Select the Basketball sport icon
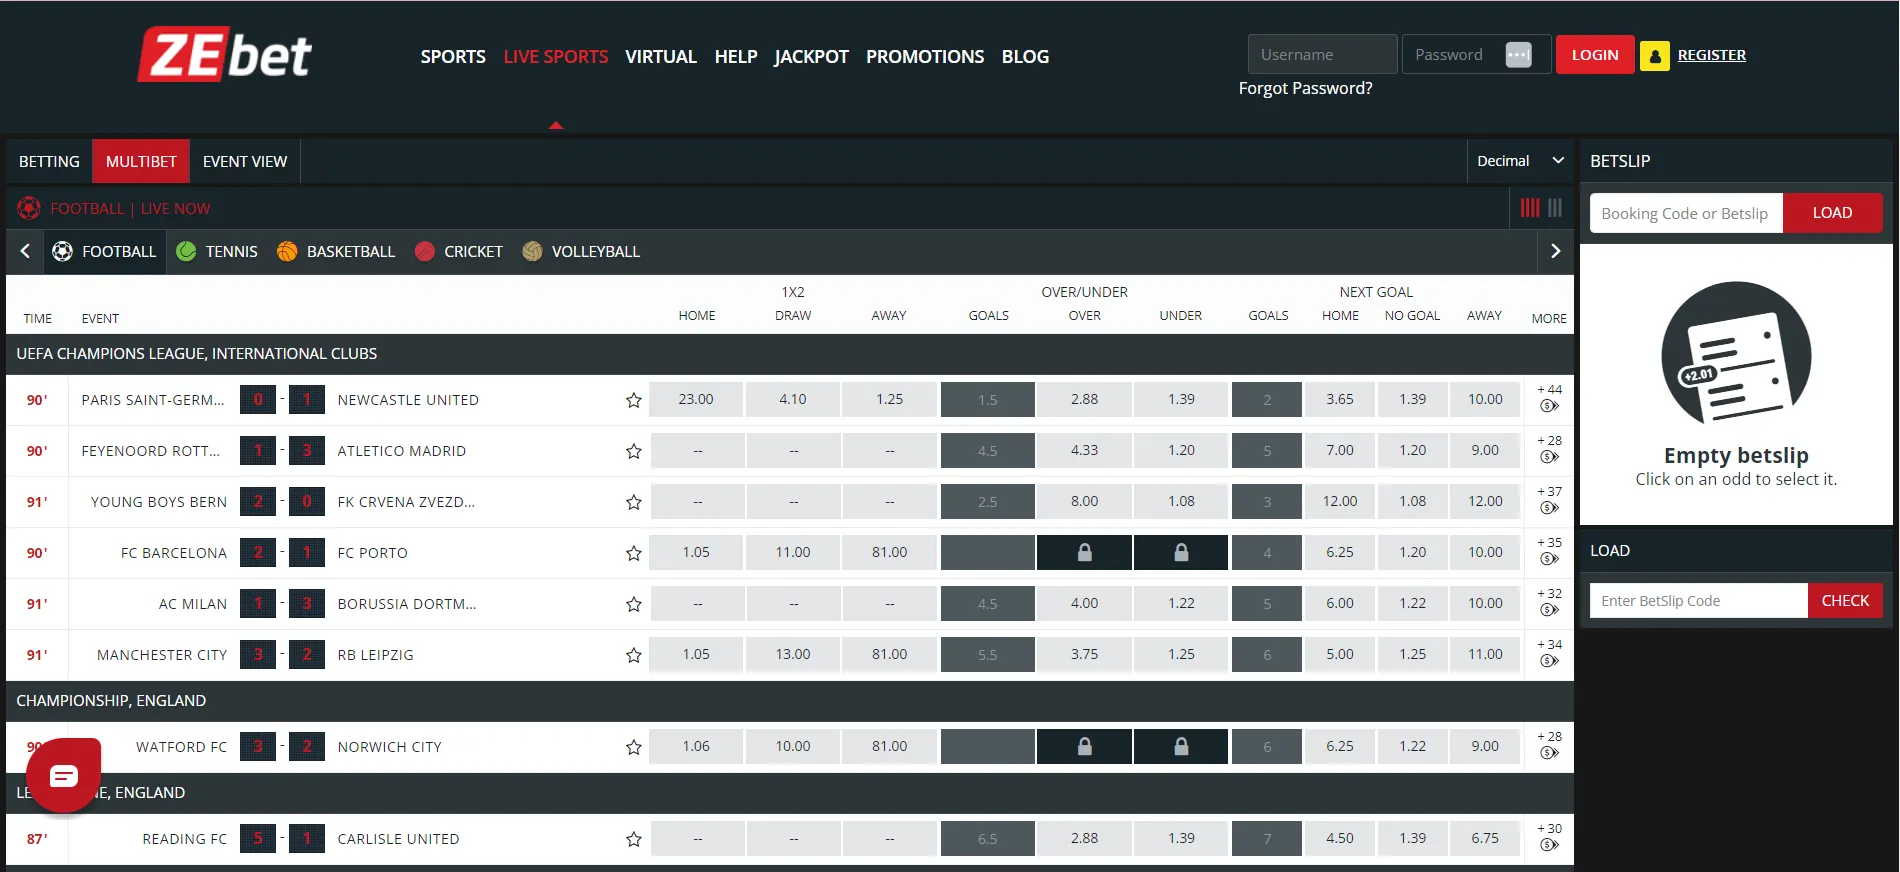Screen dimensions: 1900x872 click(x=287, y=252)
